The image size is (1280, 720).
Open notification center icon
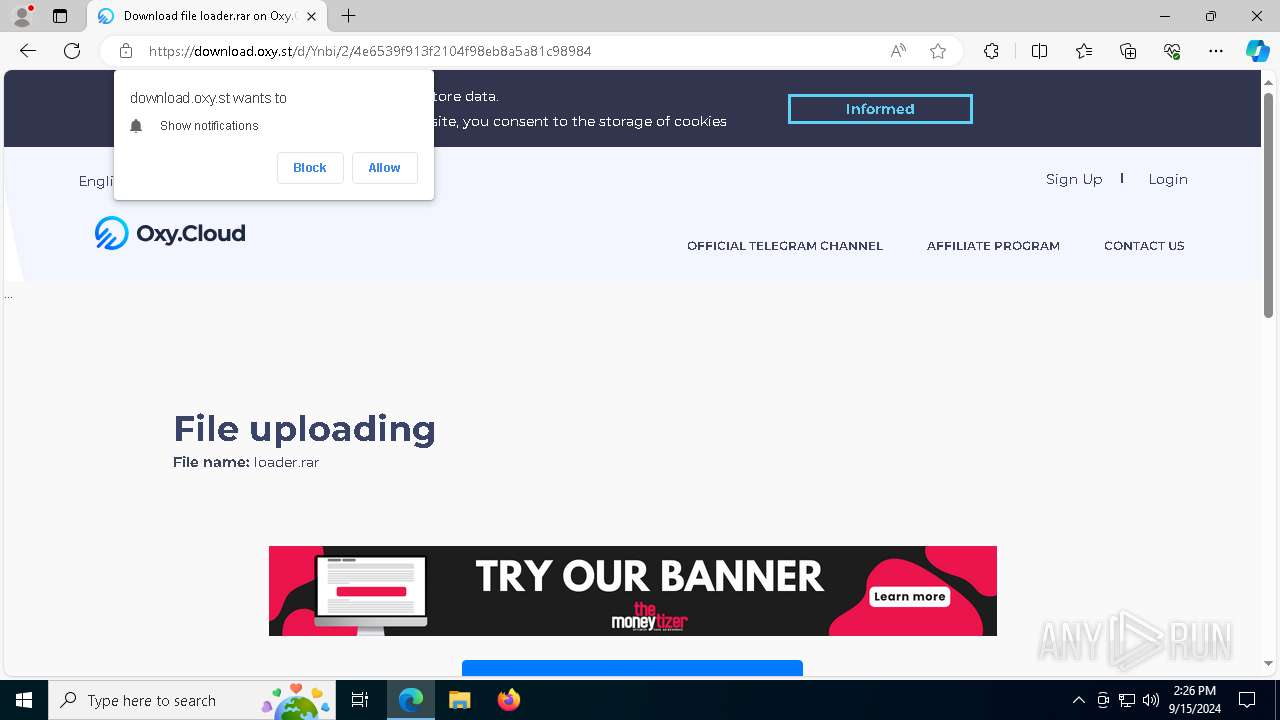(x=1247, y=700)
